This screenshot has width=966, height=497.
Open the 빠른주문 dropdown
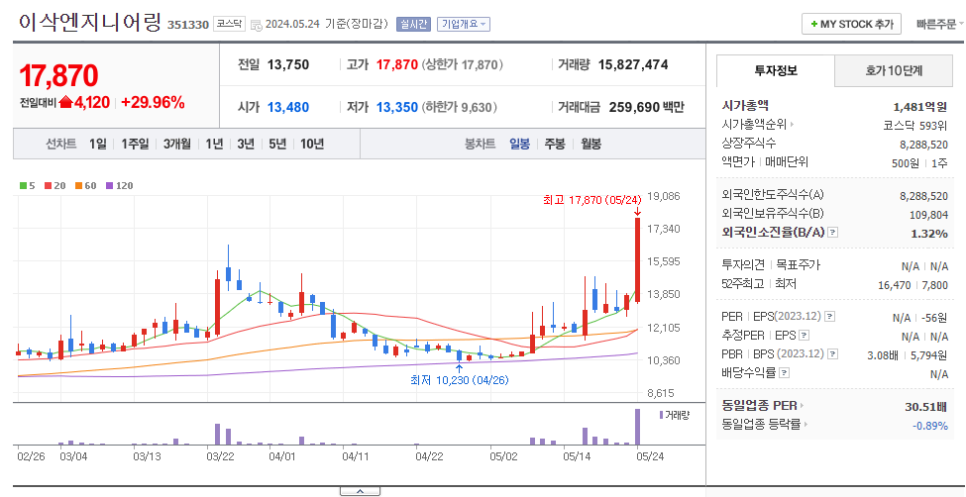[x=940, y=24]
